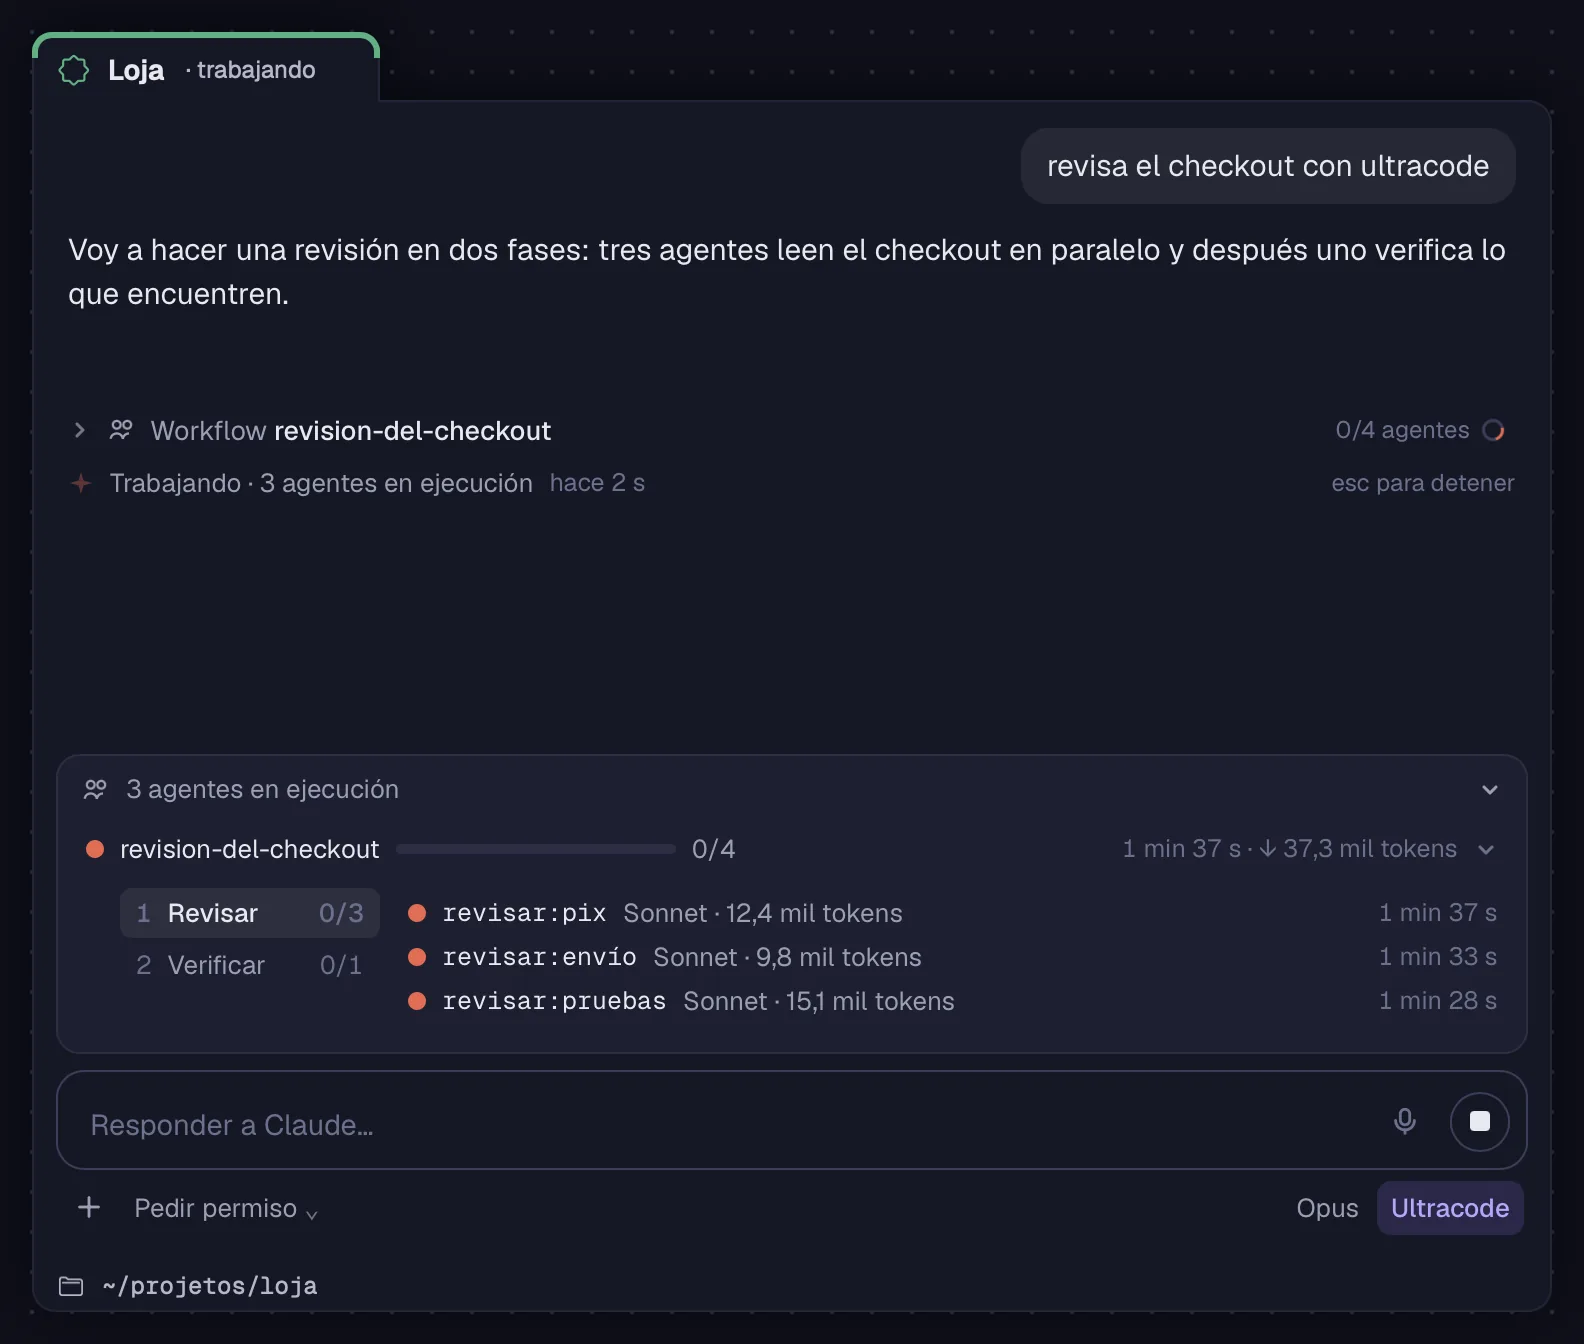Select phase 1 Revisar
Image resolution: width=1584 pixels, height=1344 pixels.
pyautogui.click(x=250, y=913)
